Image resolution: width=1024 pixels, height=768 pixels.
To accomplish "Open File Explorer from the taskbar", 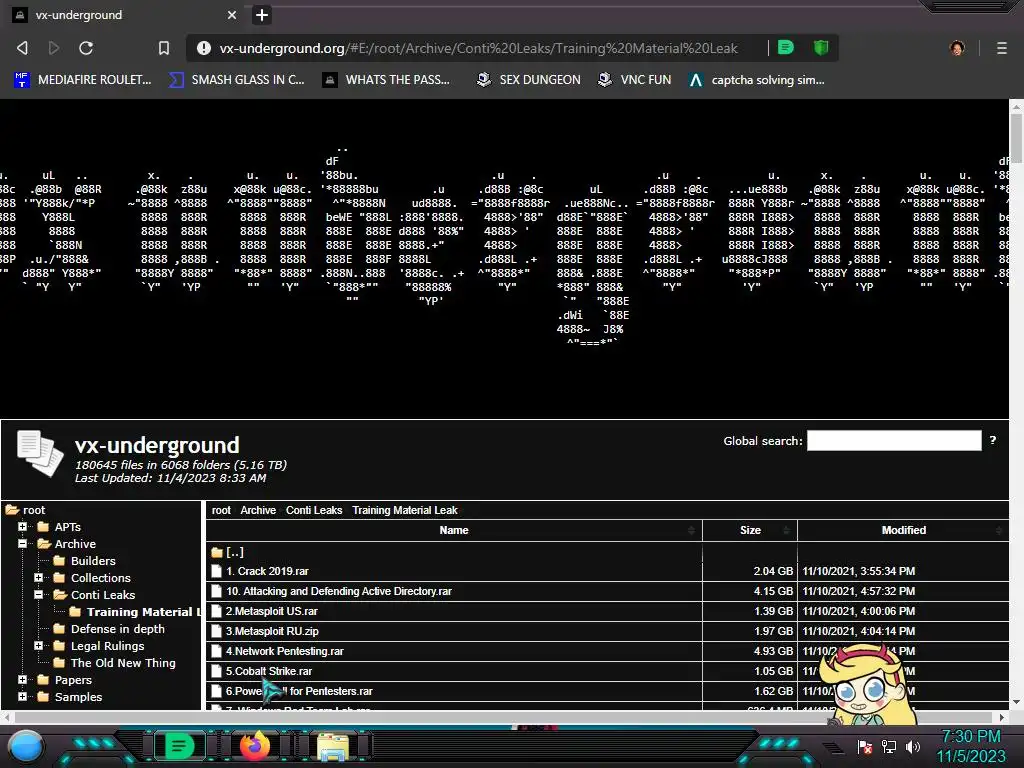I will tap(332, 746).
